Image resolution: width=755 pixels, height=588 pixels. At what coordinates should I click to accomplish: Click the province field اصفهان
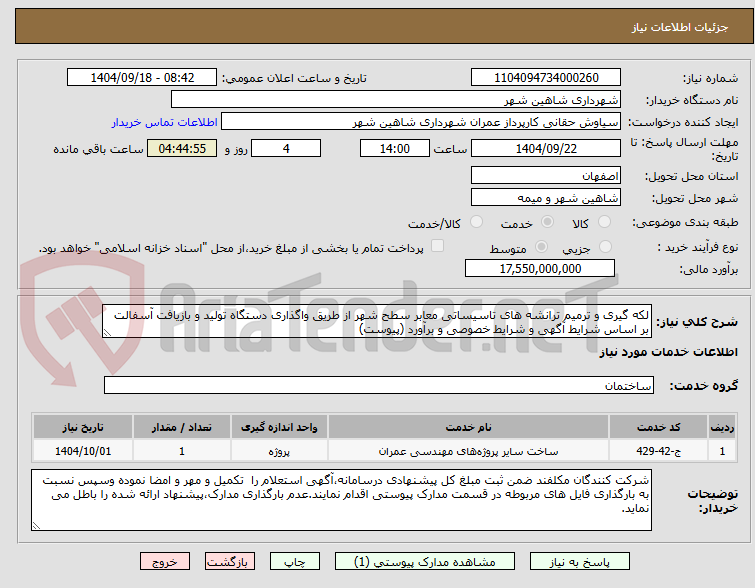click(546, 175)
